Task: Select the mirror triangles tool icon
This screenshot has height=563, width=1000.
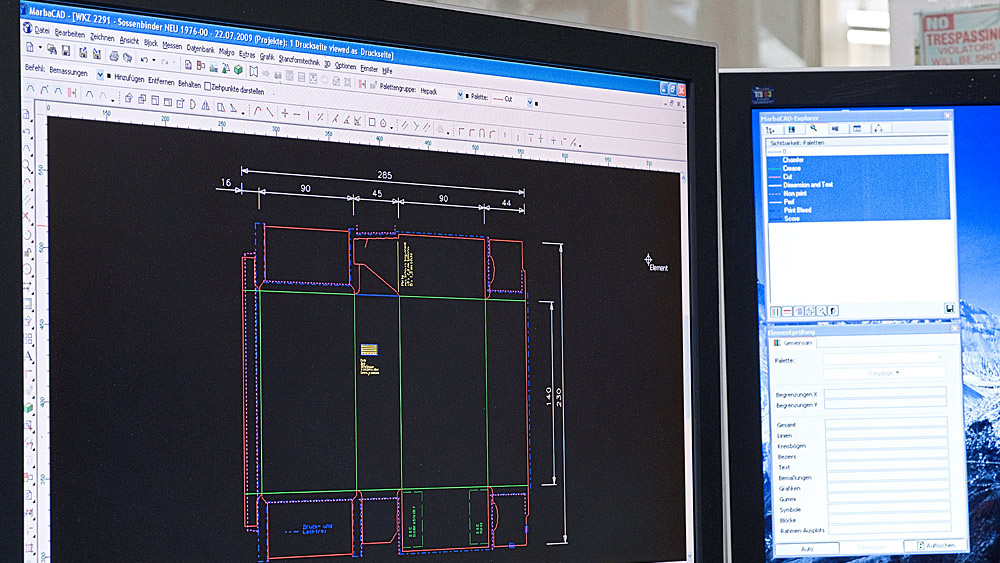Action: coord(206,106)
